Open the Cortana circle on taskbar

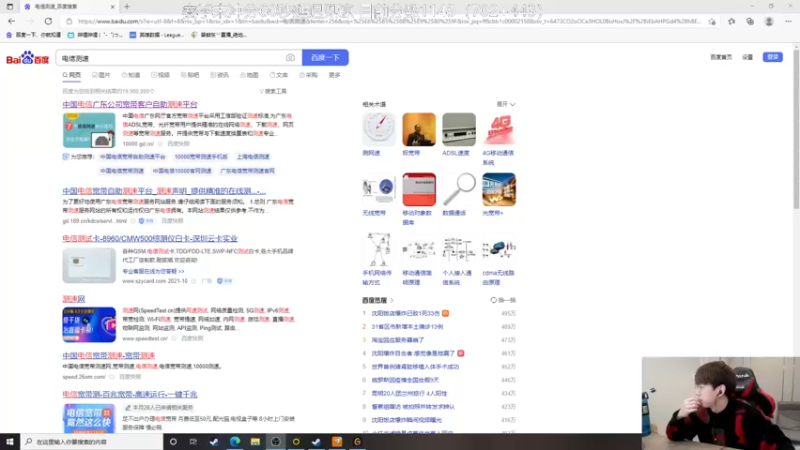(173, 442)
